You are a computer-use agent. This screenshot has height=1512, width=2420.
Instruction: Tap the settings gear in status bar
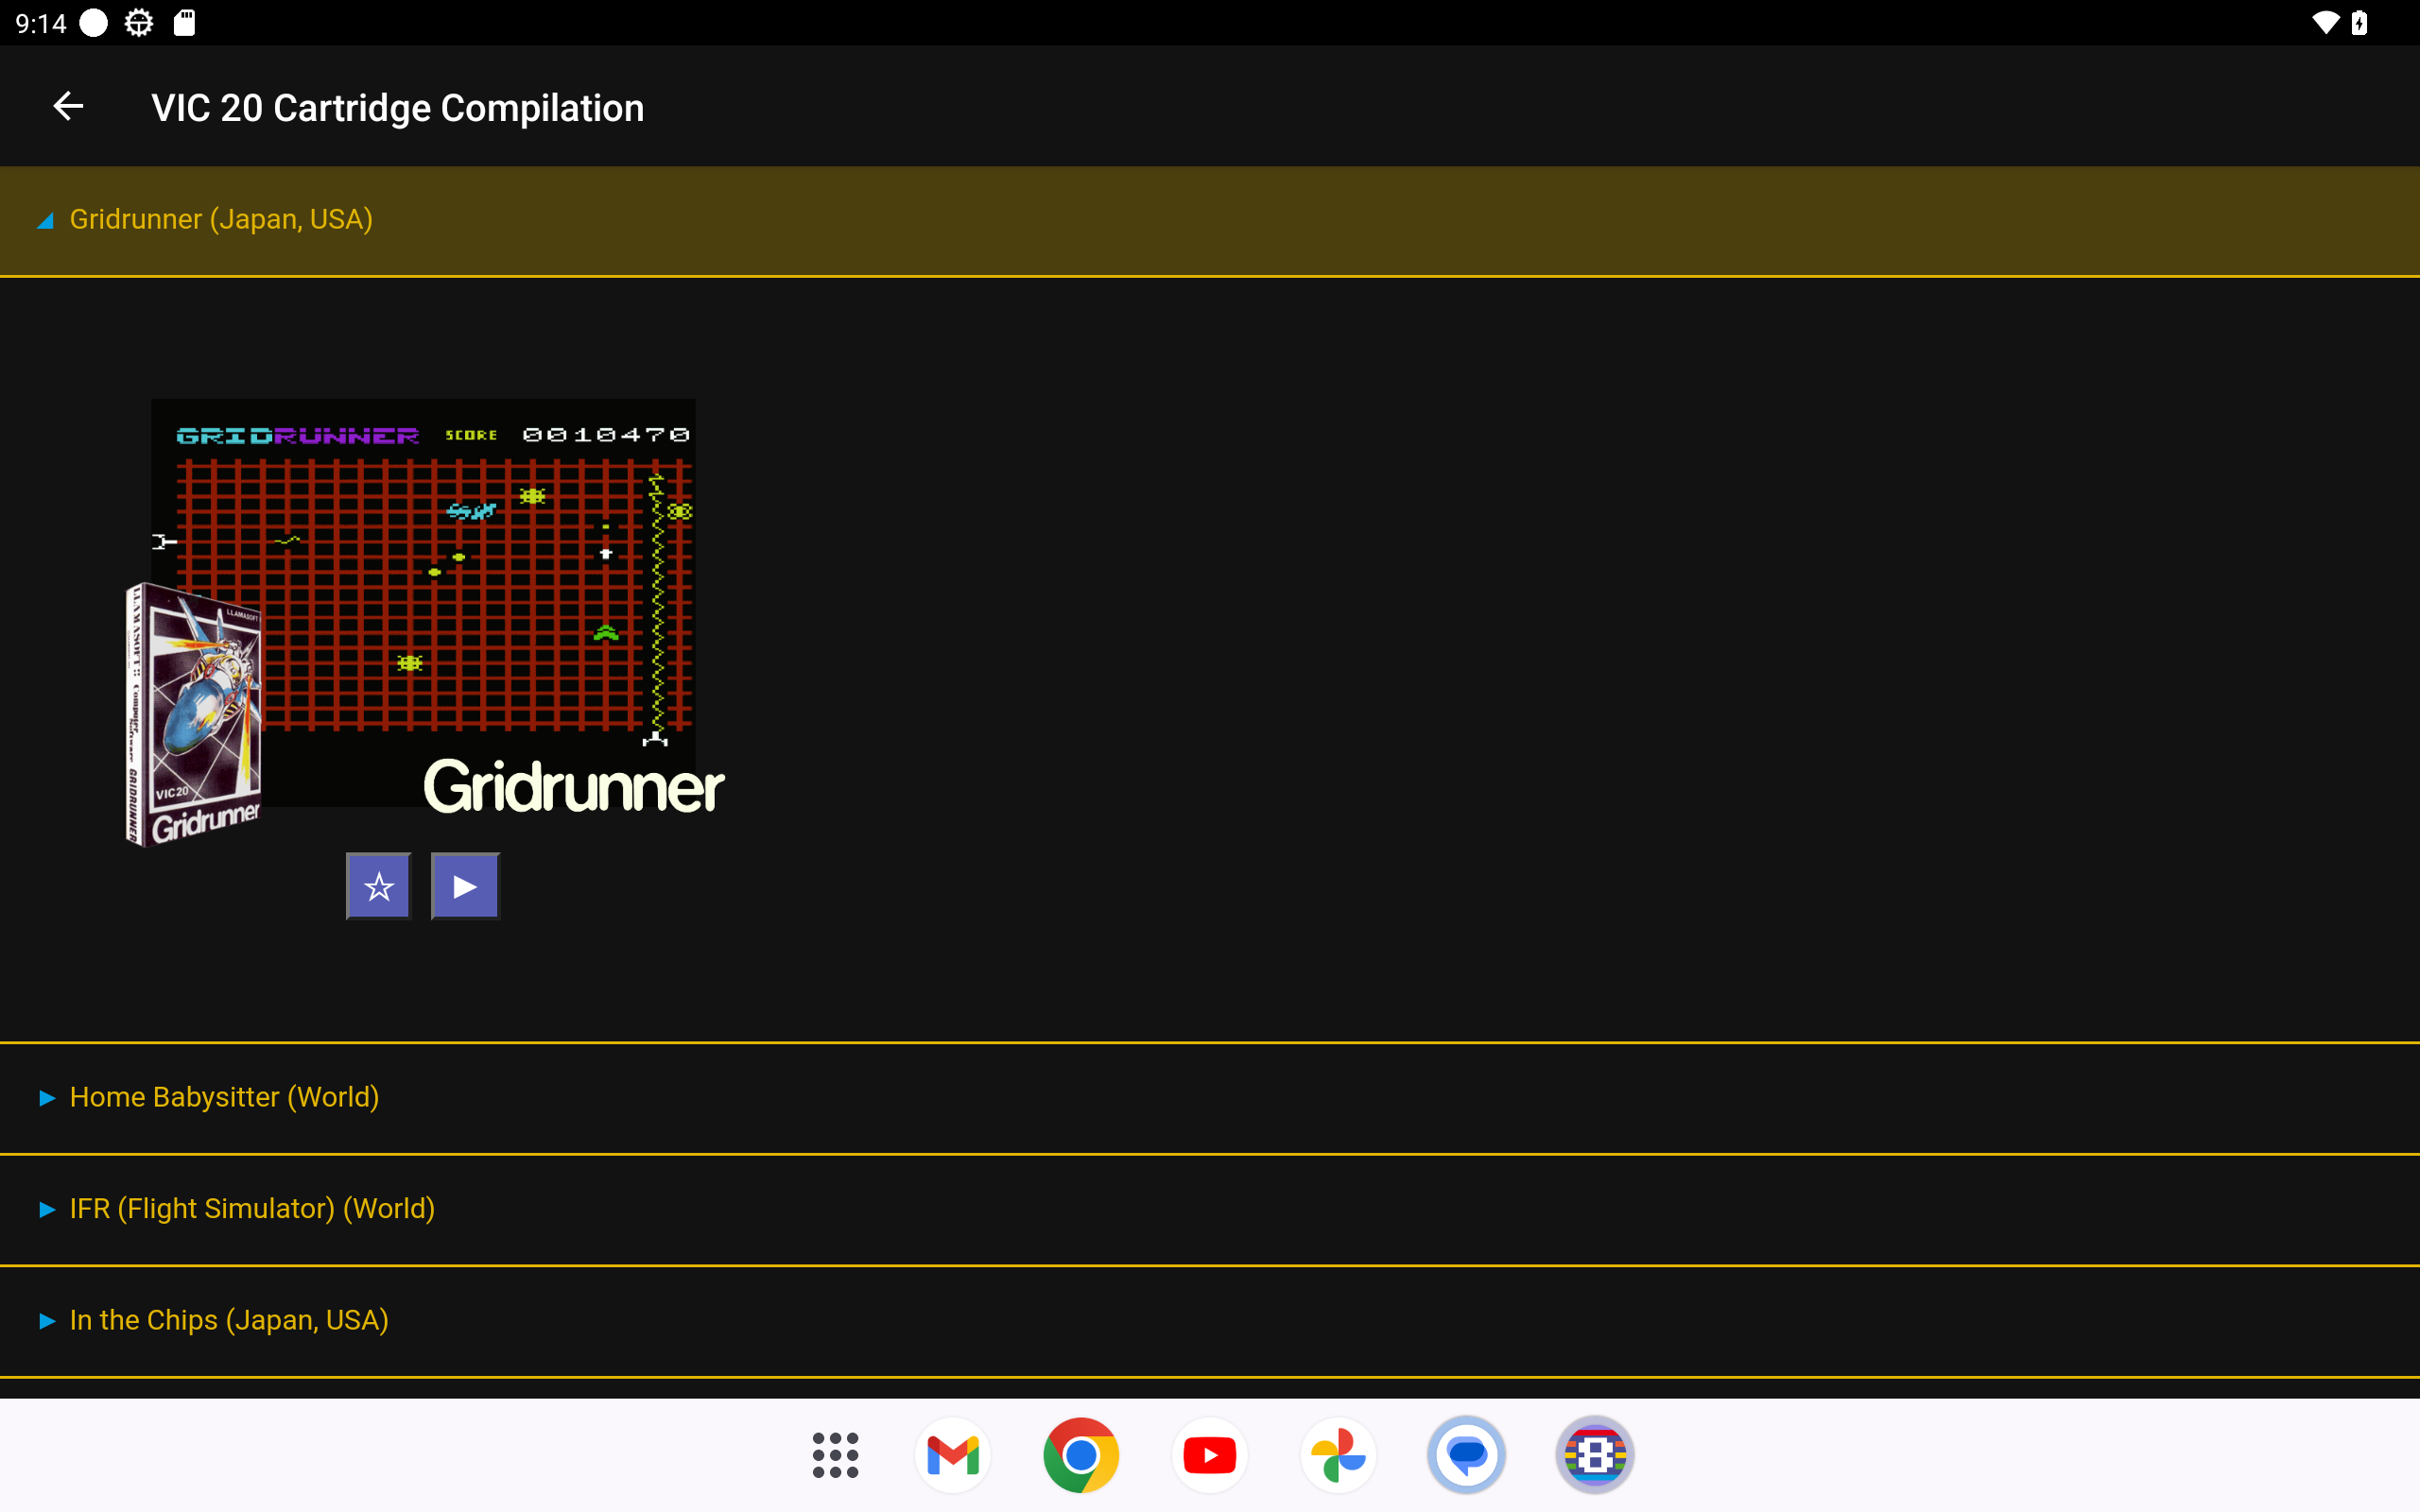coord(139,23)
